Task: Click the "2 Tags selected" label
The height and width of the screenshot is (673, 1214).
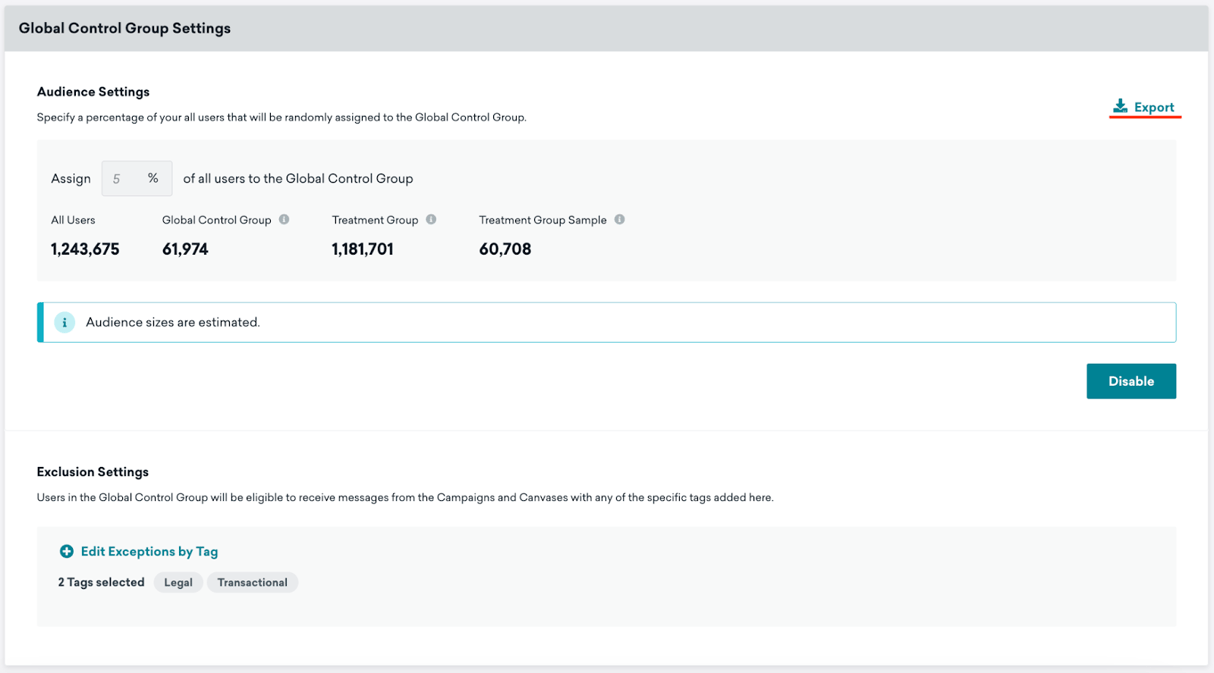Action: click(x=101, y=582)
